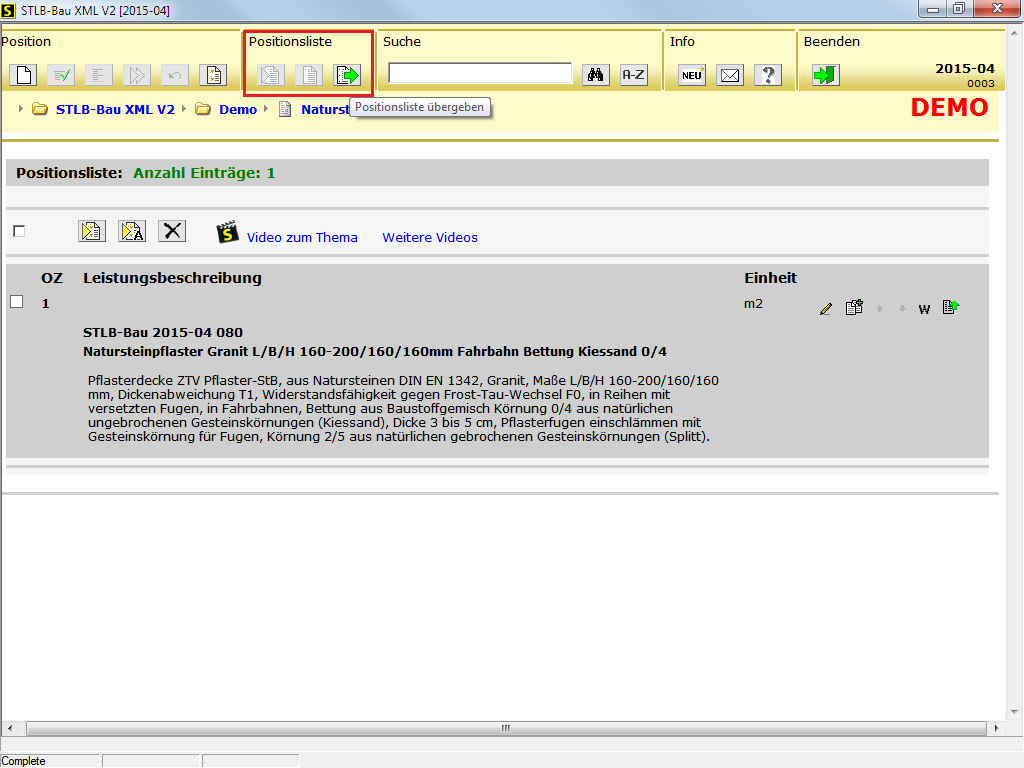Open the envelope mail icon
1024x768 pixels.
coord(730,75)
